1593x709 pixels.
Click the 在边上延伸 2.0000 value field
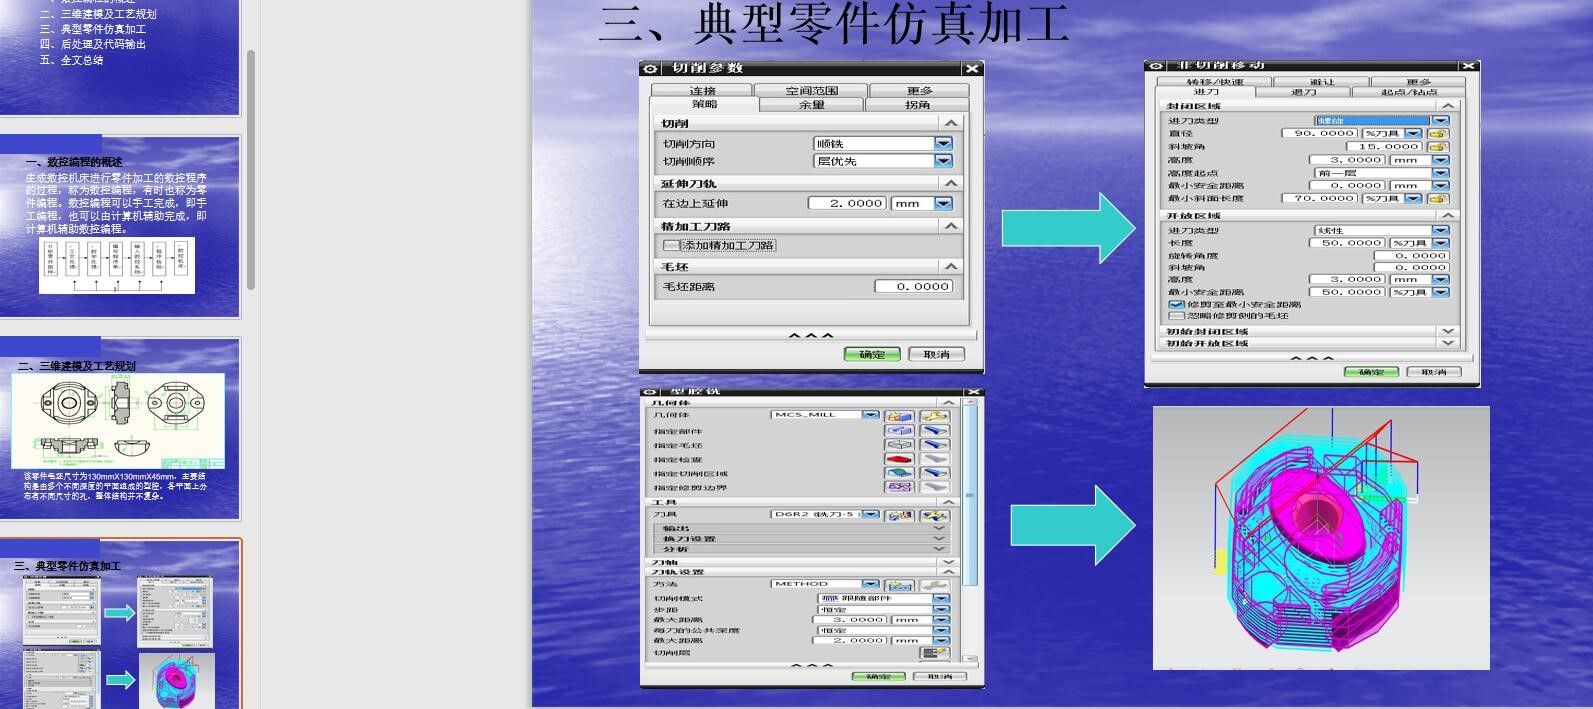point(847,203)
